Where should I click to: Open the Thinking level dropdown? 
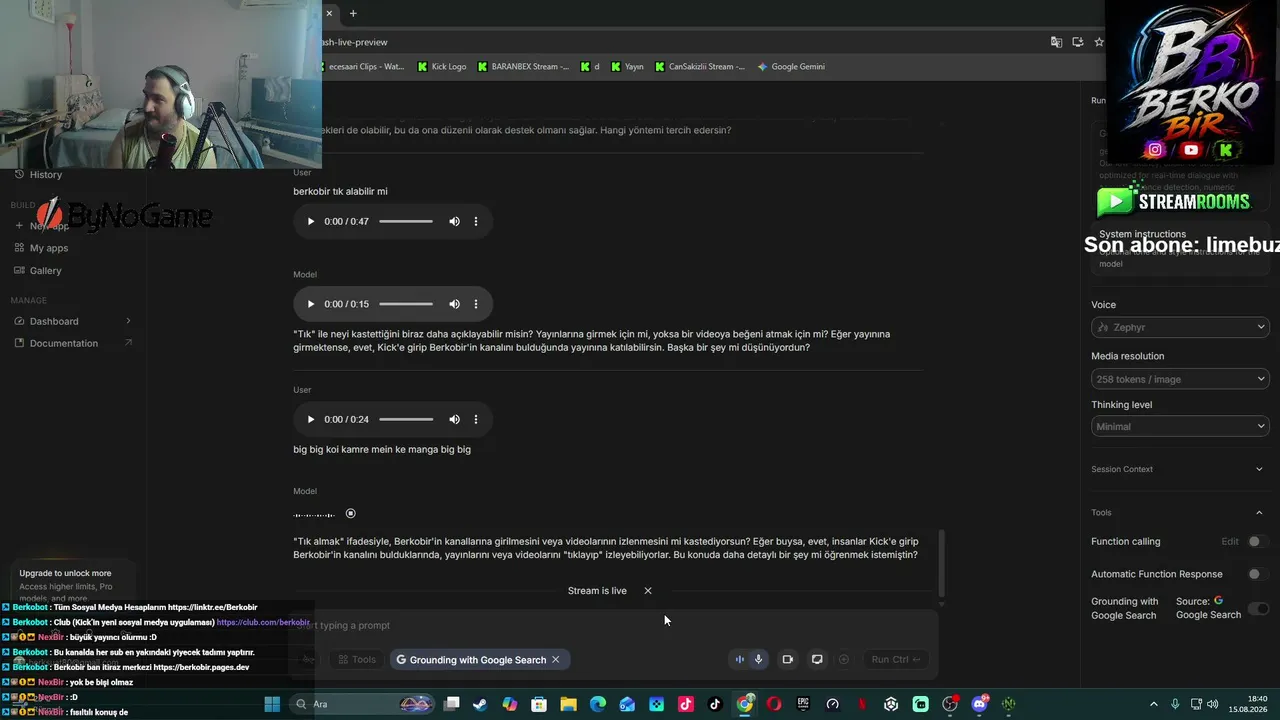click(1180, 426)
